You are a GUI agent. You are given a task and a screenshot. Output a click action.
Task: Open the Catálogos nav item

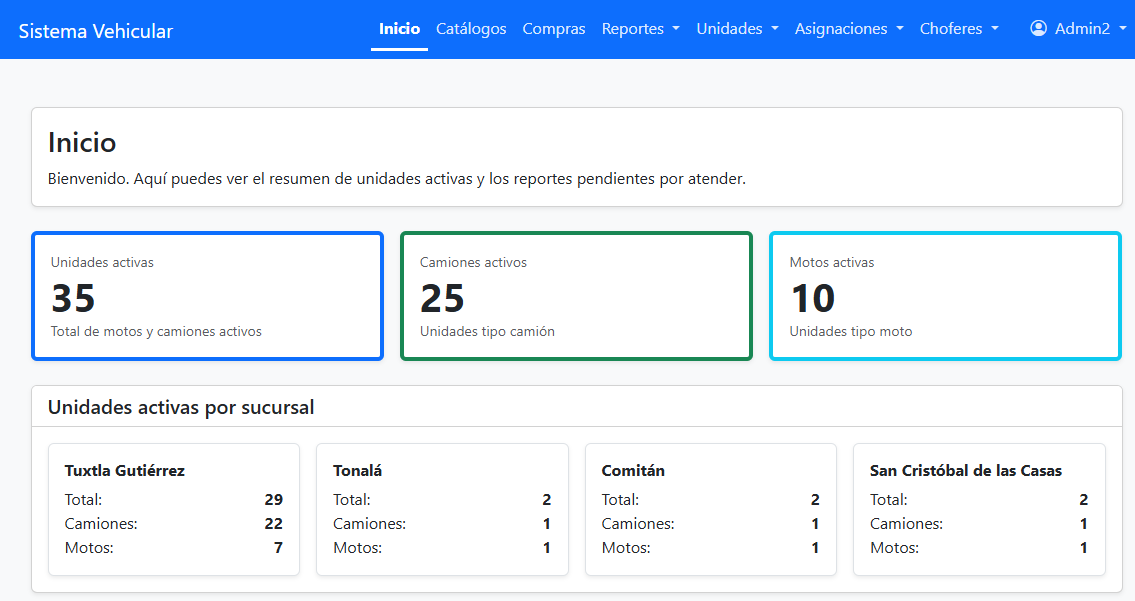click(x=471, y=29)
